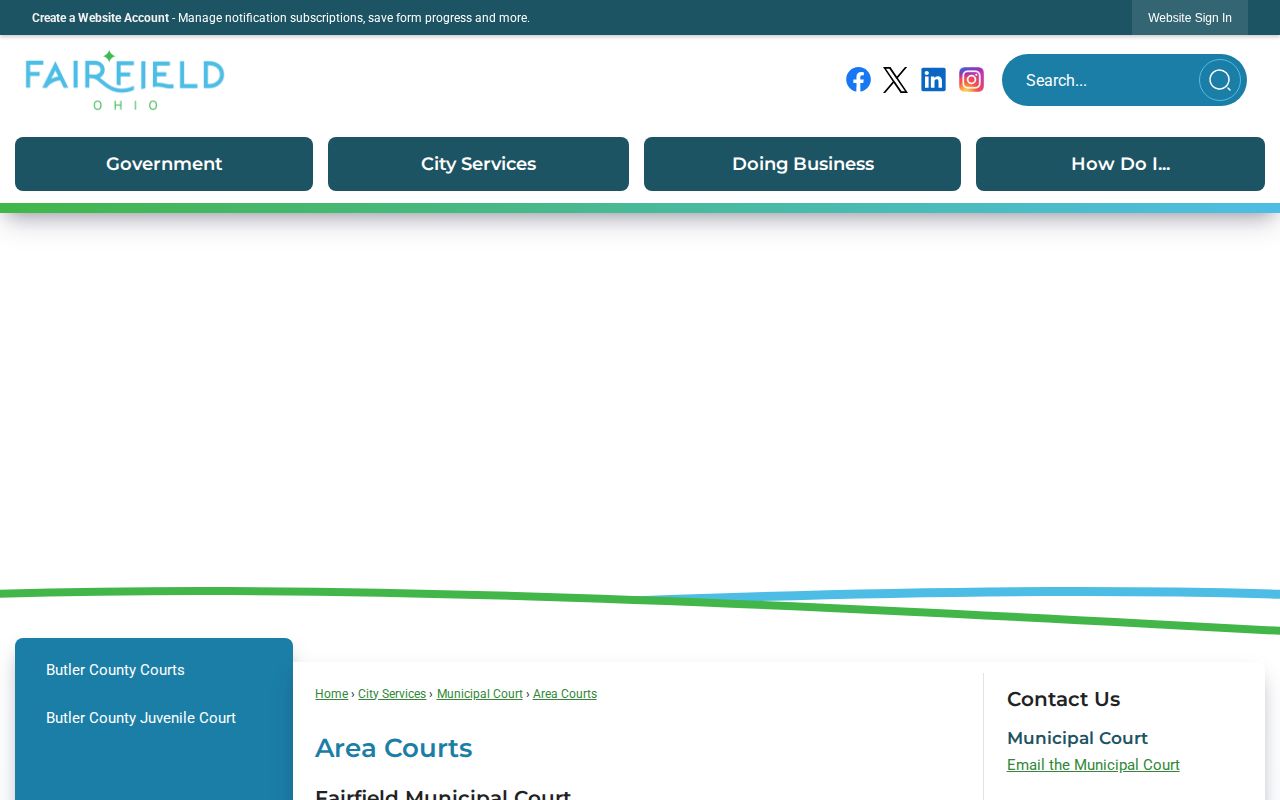This screenshot has height=800, width=1280.
Task: Click the Fairfield Ohio logo
Action: click(125, 80)
